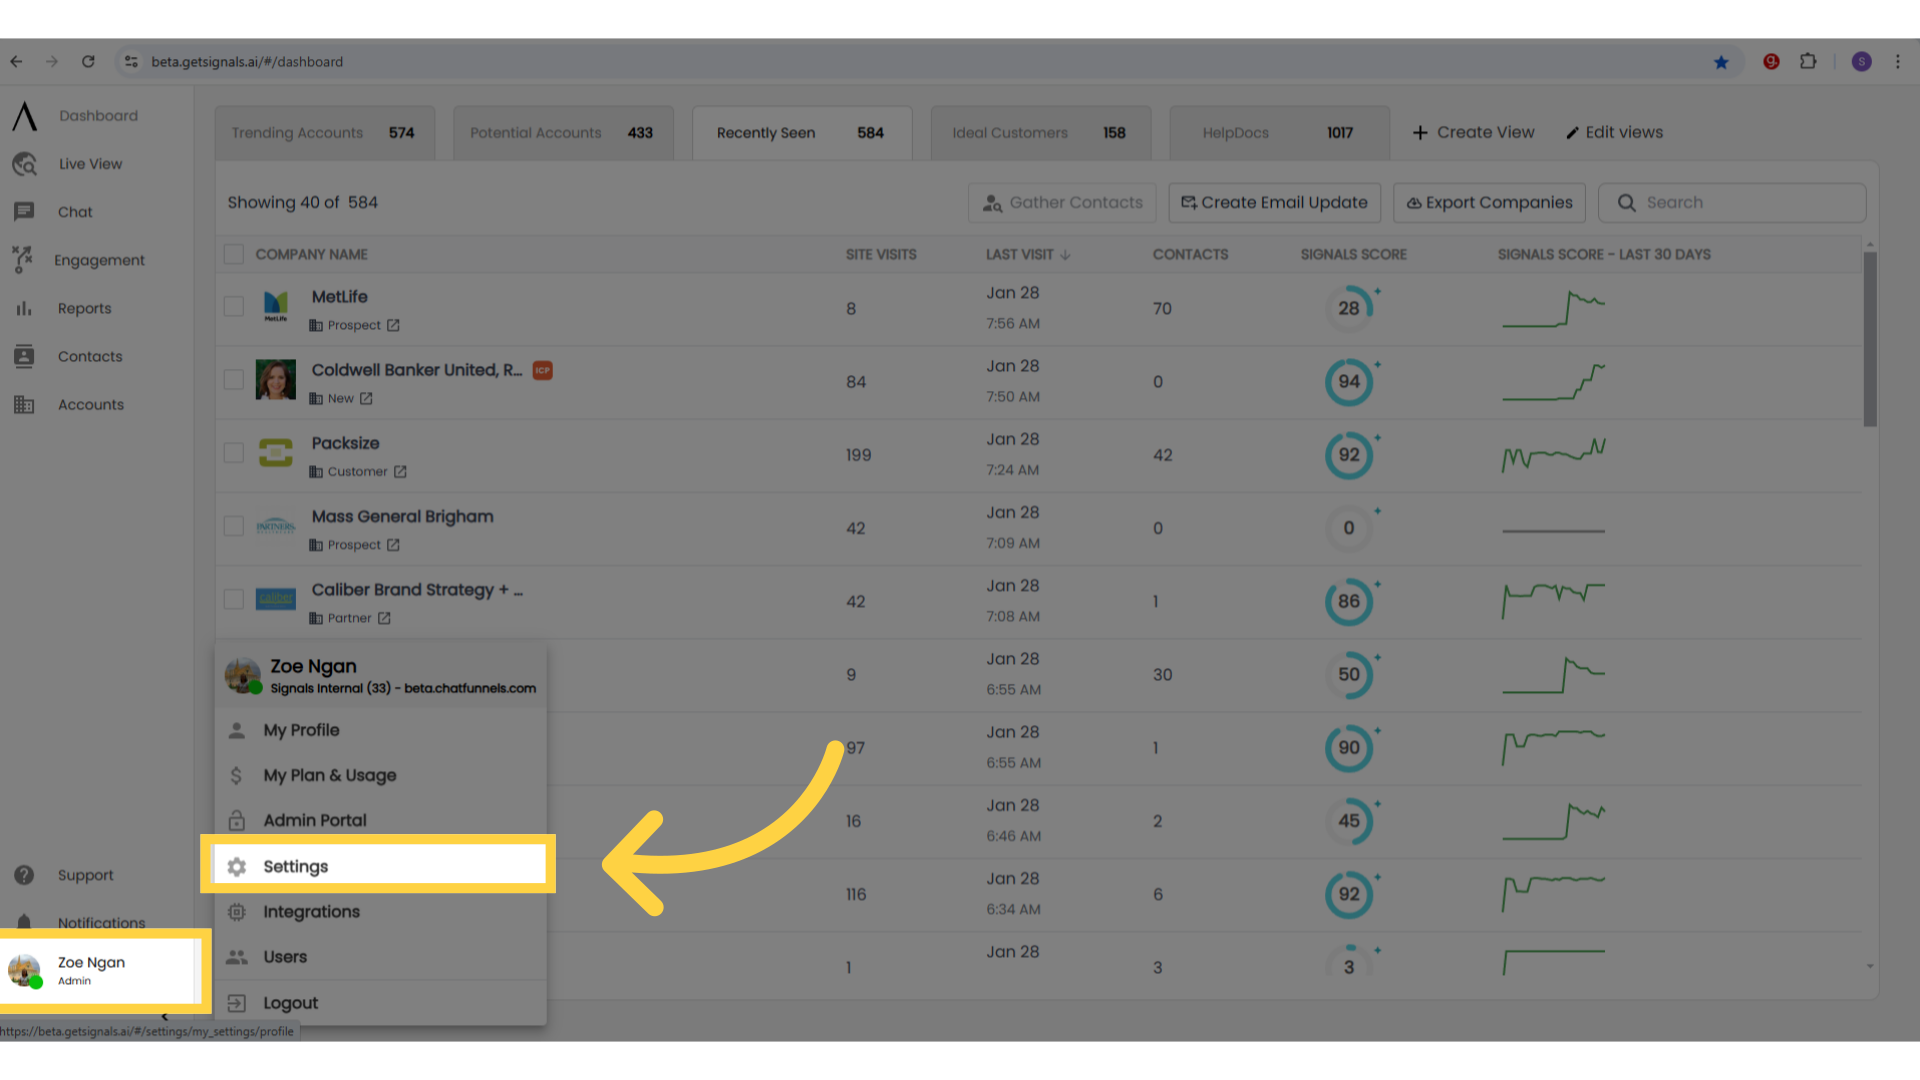Check the Packsize row checkbox
Image resolution: width=1920 pixels, height=1080 pixels.
tap(234, 453)
